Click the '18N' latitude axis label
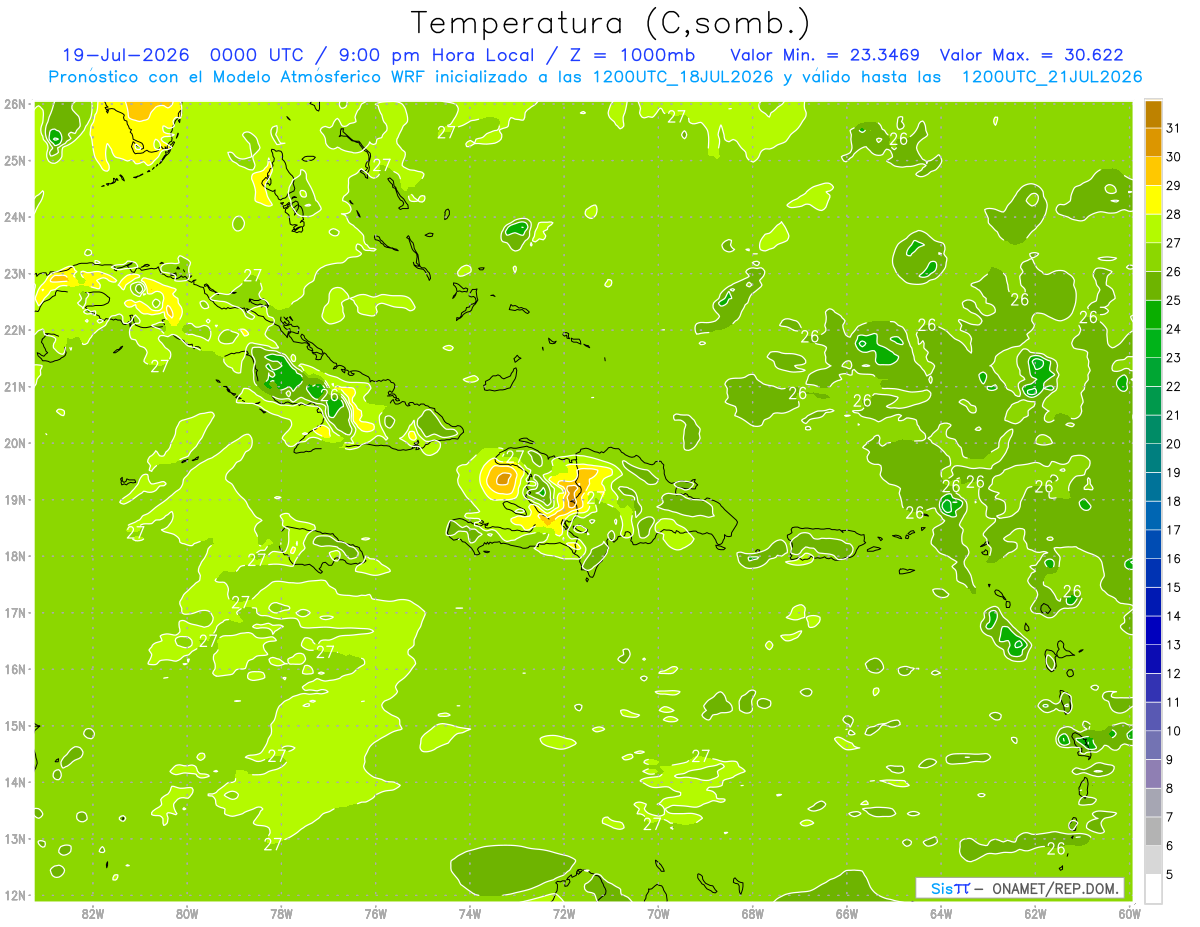This screenshot has height=927, width=1200. [15, 556]
